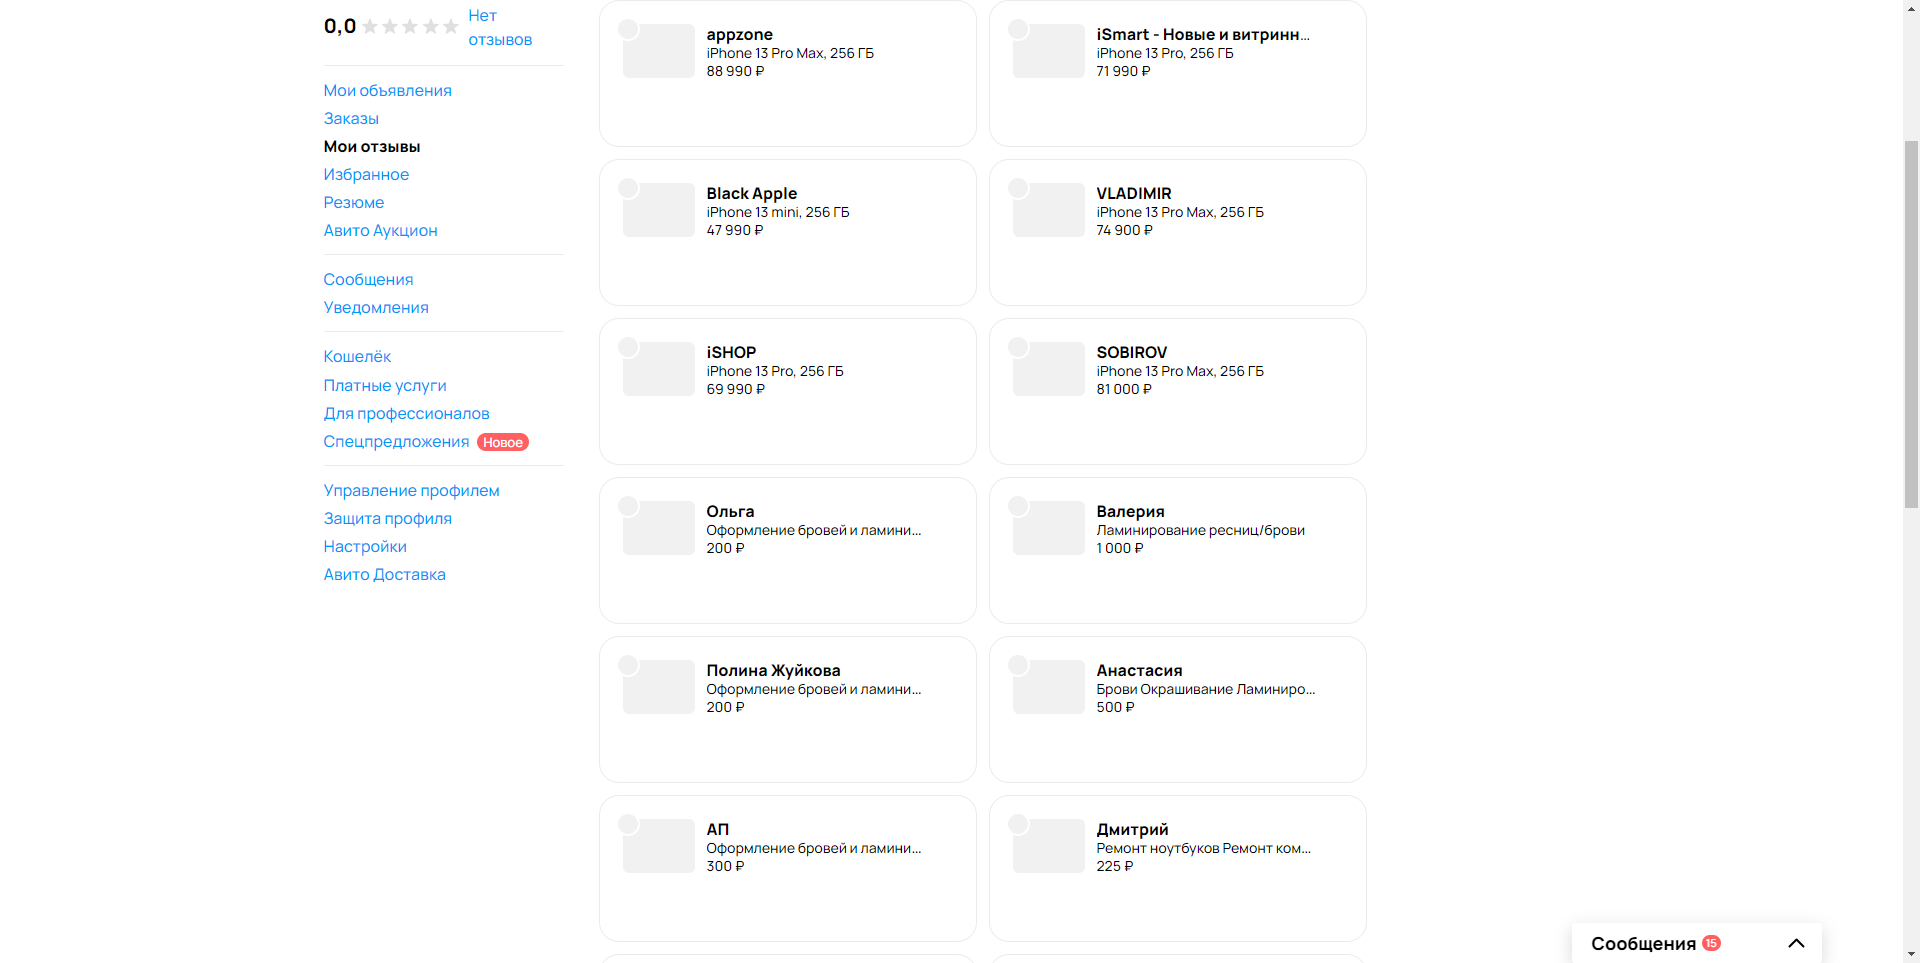Open the Сообщения chat widget title
This screenshot has height=963, width=1920.
coord(1643,943)
